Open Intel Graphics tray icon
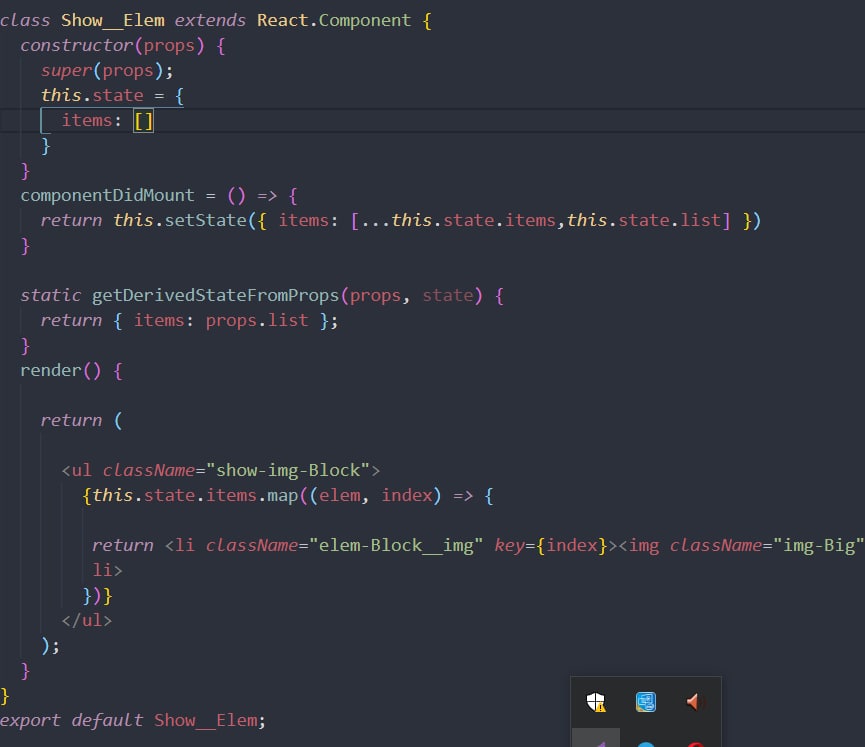Image resolution: width=865 pixels, height=747 pixels. pyautogui.click(x=645, y=702)
